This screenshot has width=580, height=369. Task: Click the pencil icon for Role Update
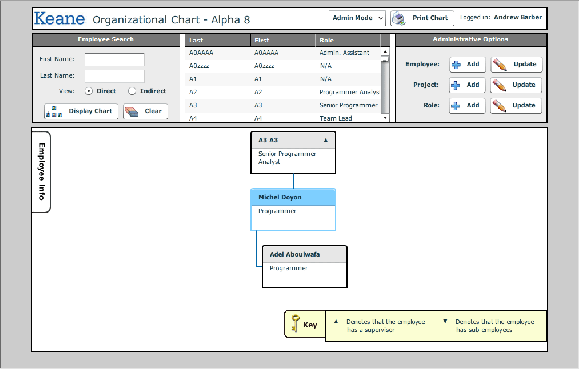tap(500, 106)
